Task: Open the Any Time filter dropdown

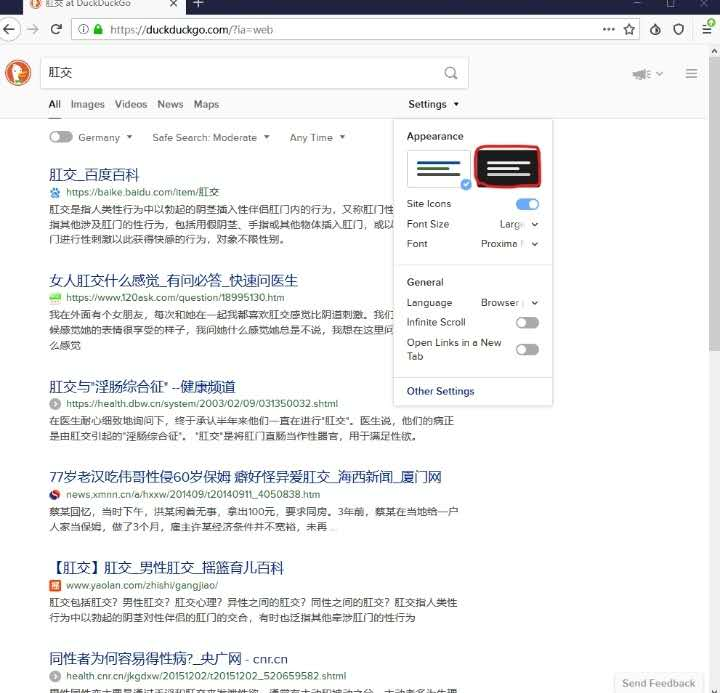Action: [x=317, y=137]
